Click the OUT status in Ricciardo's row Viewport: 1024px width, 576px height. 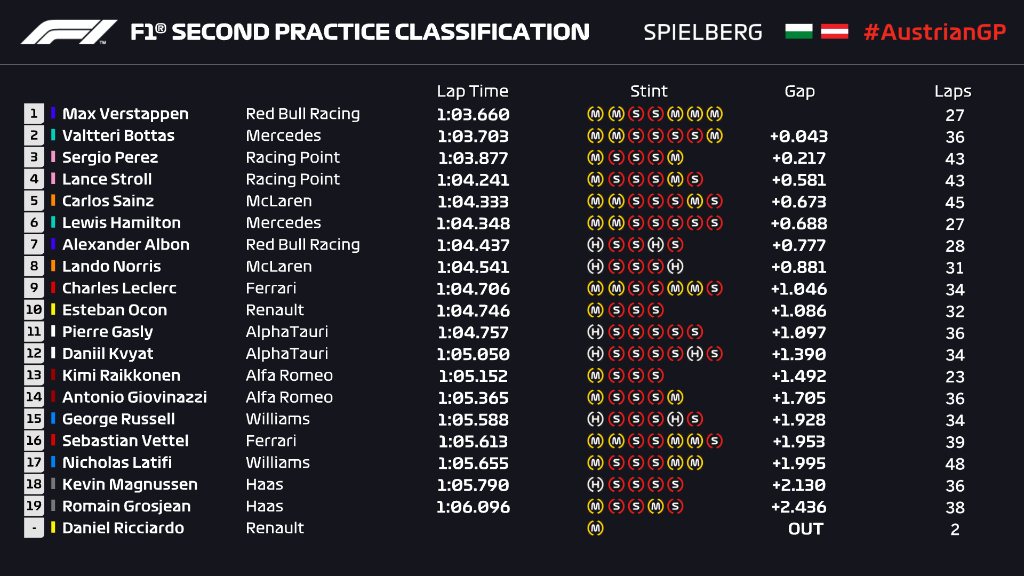click(x=805, y=528)
